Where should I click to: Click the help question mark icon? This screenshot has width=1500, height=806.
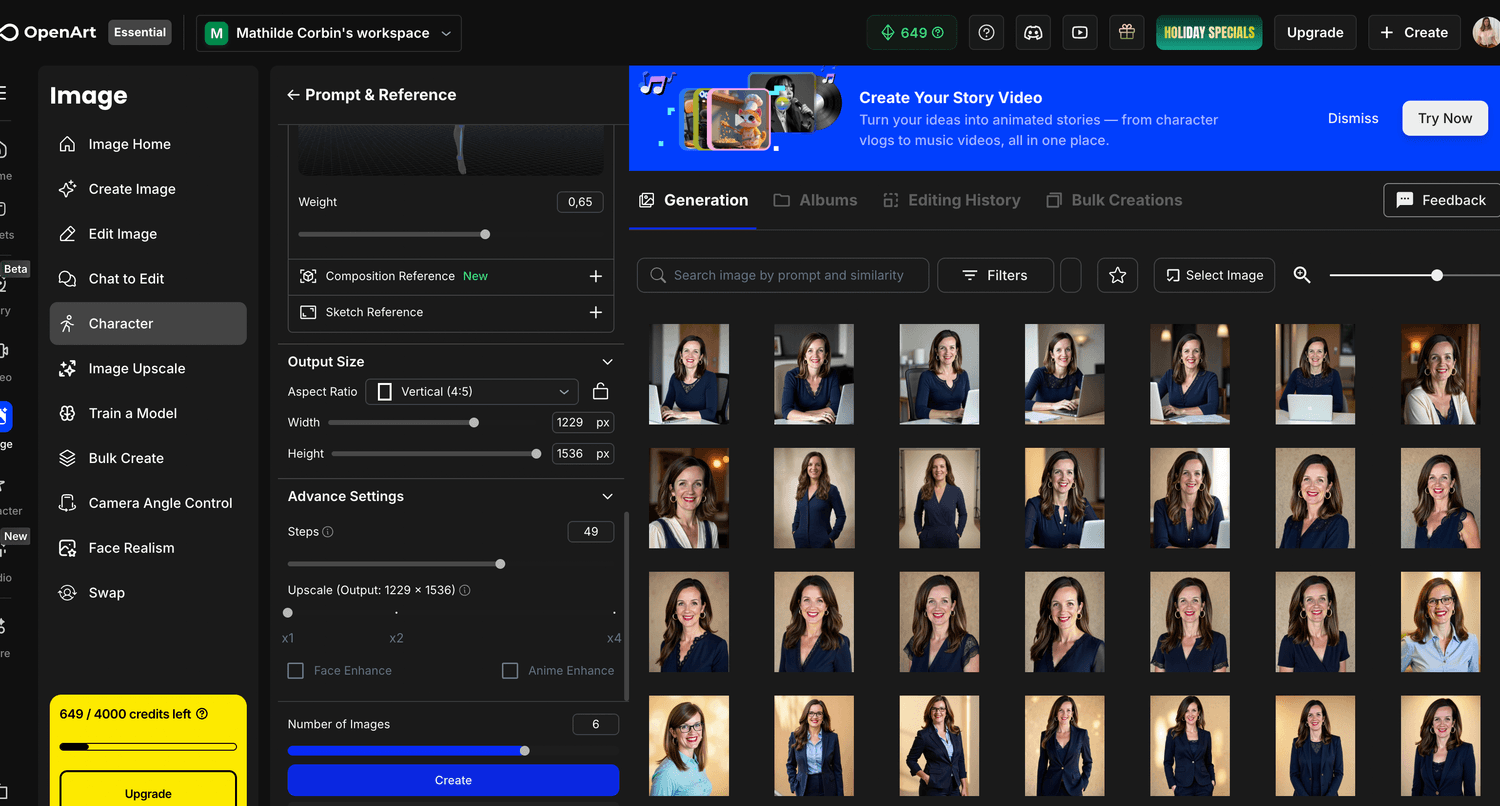tap(986, 33)
